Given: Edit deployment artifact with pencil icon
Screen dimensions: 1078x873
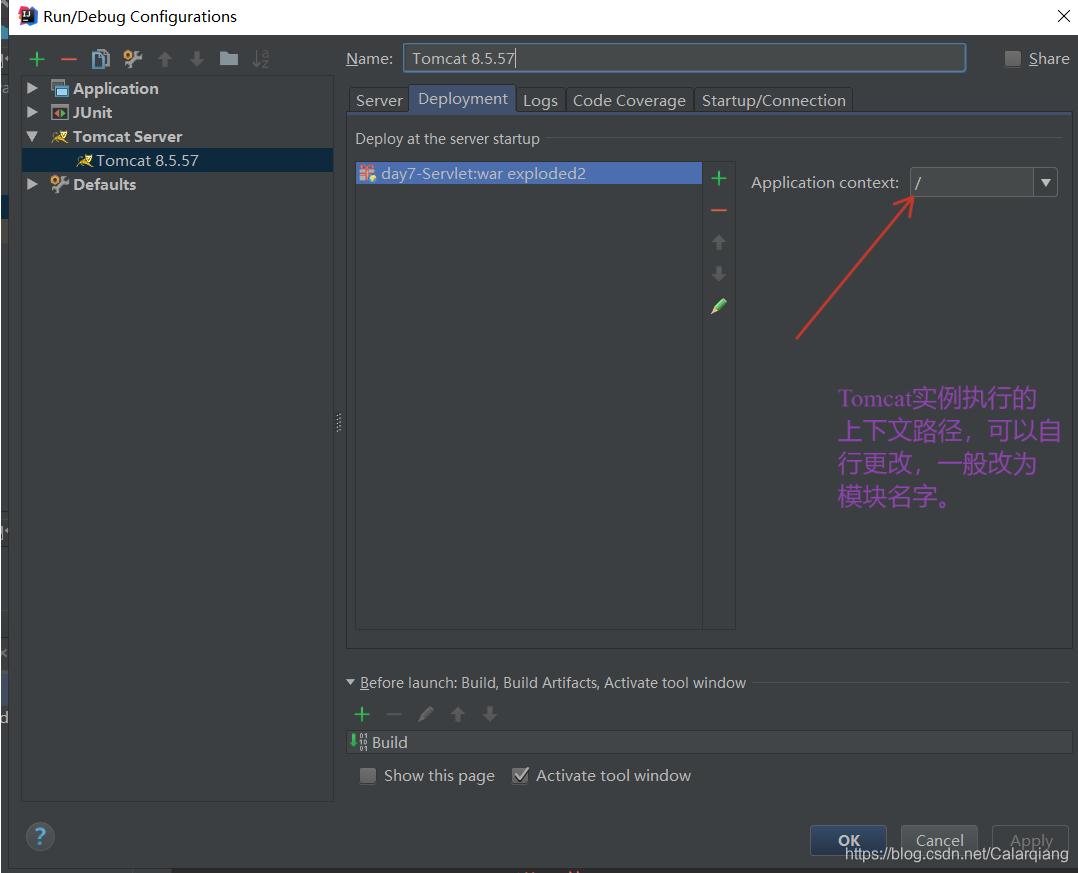Looking at the screenshot, I should click(719, 306).
